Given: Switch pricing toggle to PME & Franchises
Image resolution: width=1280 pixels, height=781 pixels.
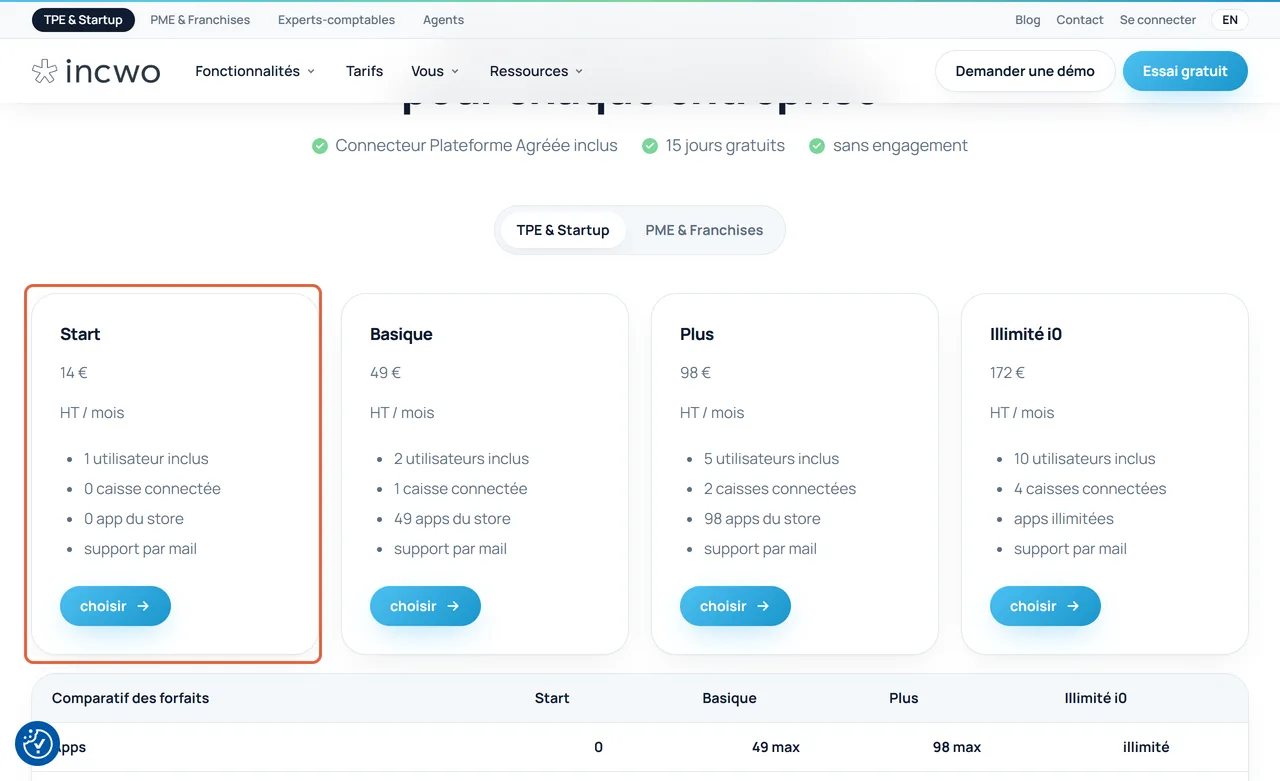Looking at the screenshot, I should pyautogui.click(x=704, y=230).
